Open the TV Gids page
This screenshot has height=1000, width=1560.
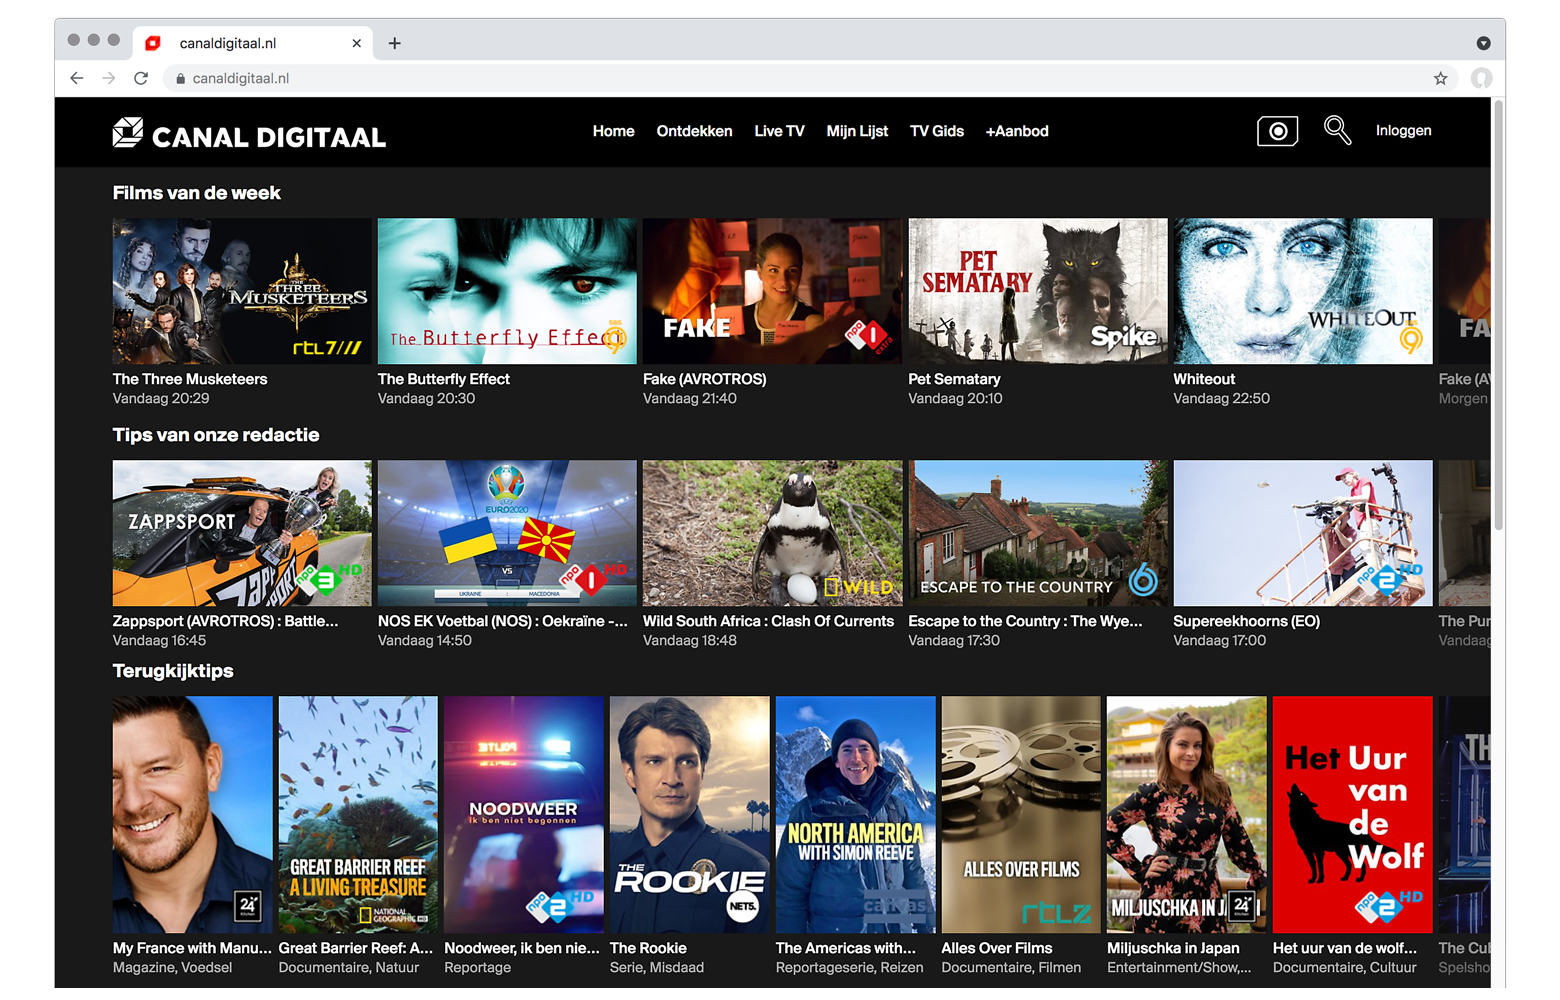pos(937,131)
